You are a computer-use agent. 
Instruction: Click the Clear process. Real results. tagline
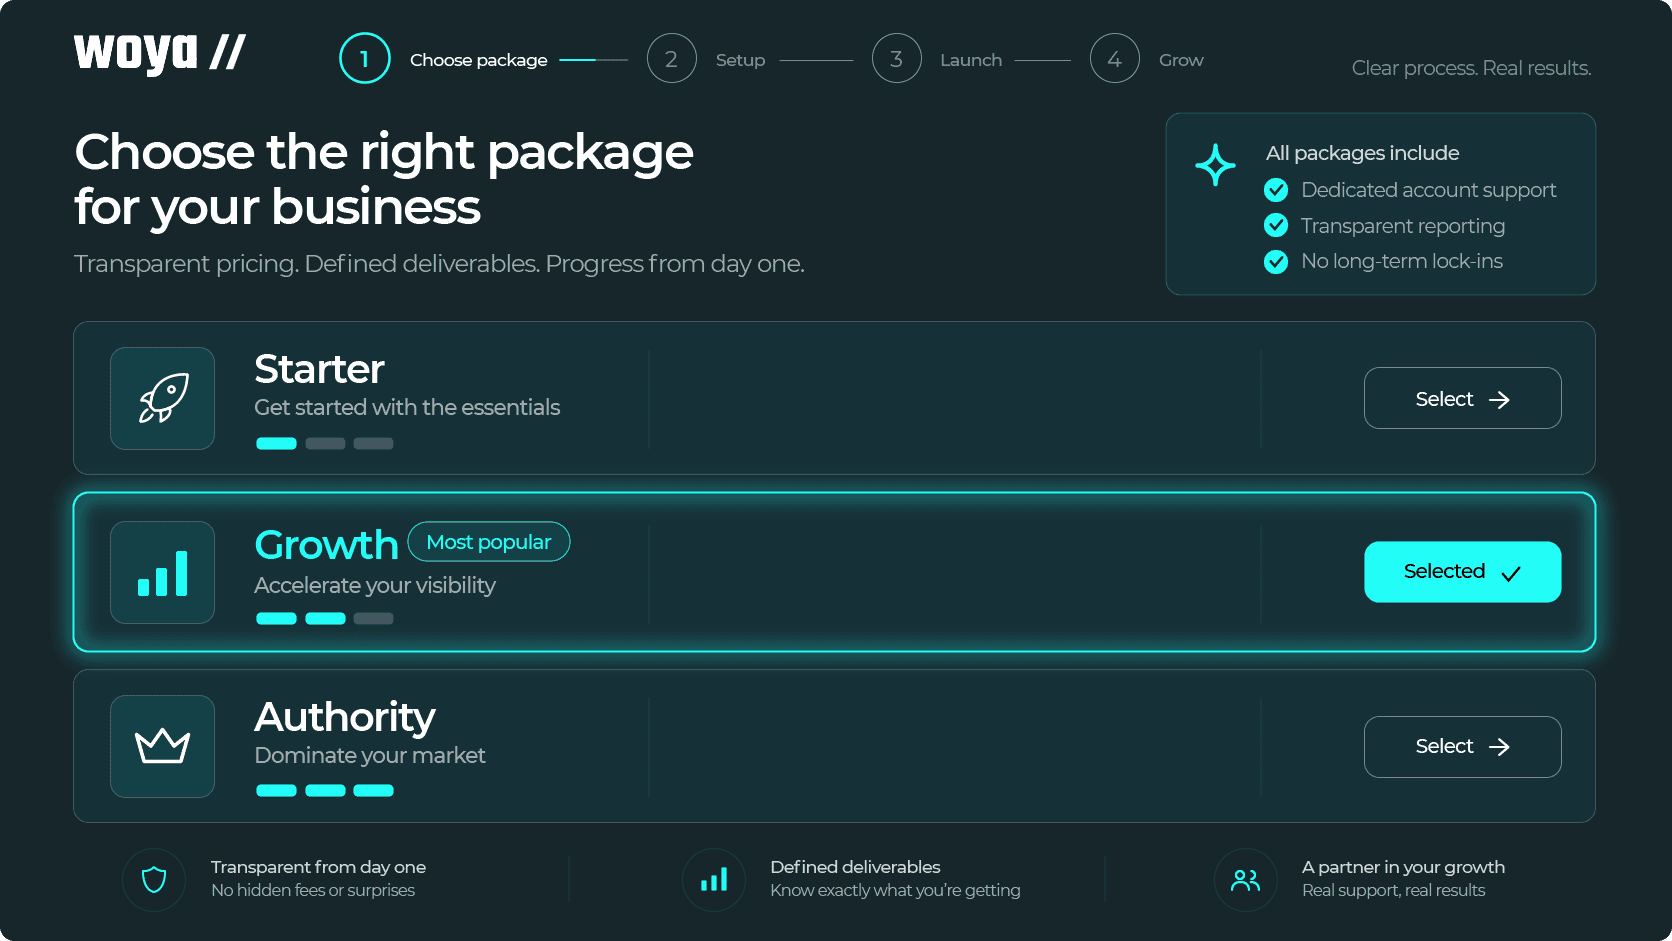coord(1472,68)
